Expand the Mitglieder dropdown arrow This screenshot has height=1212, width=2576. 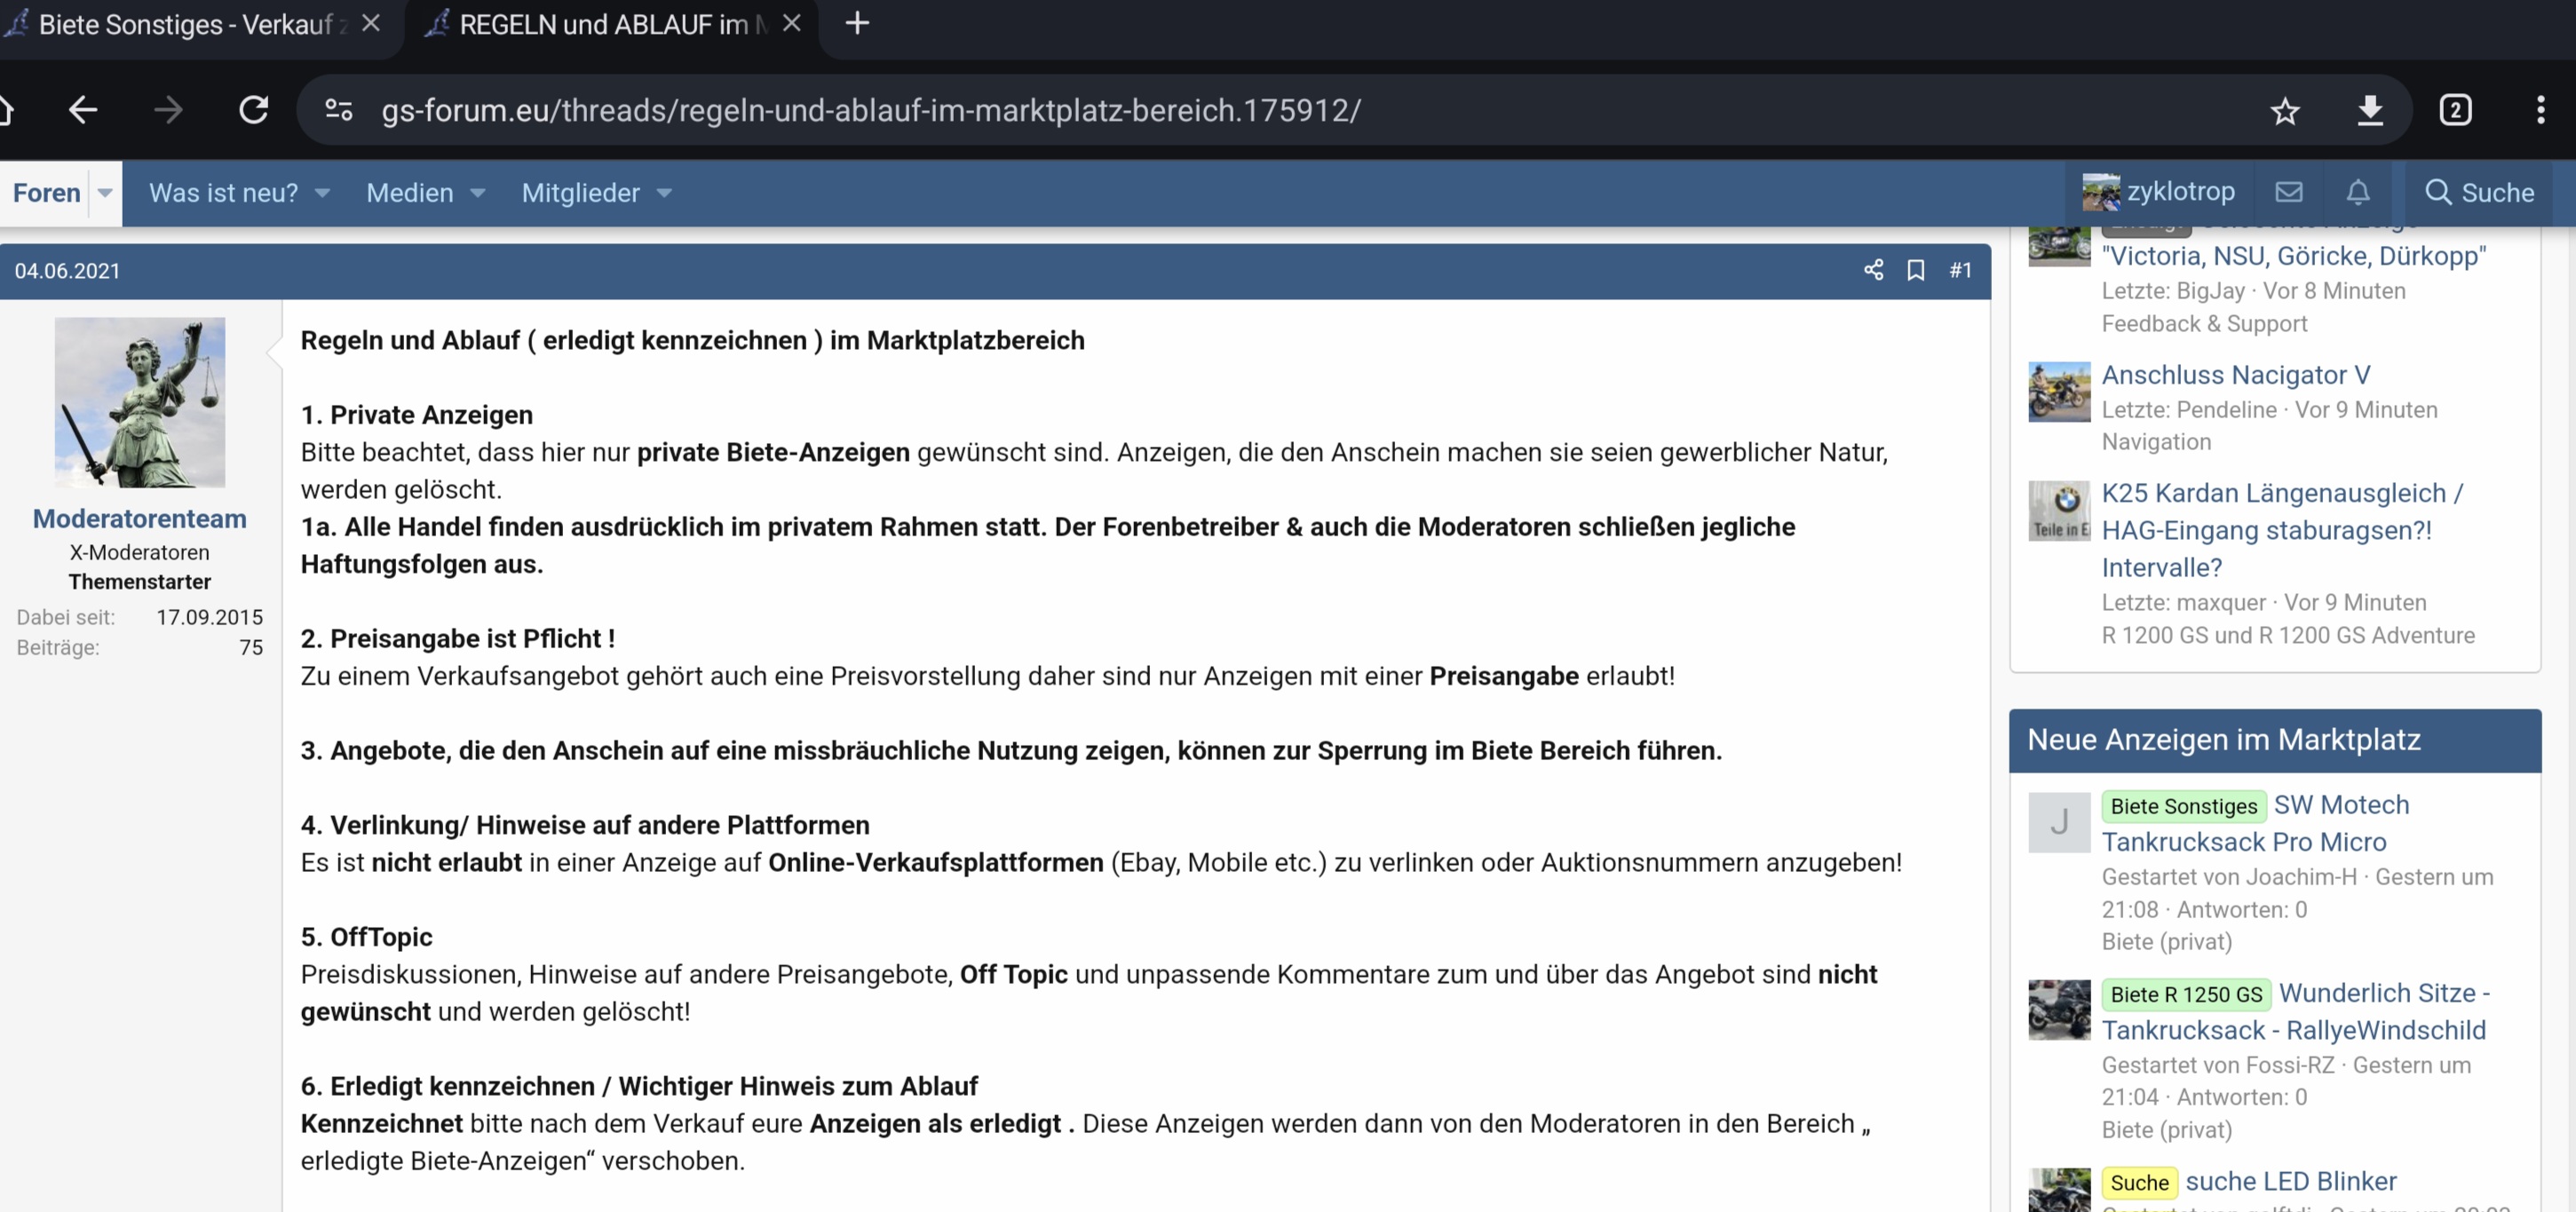click(x=664, y=193)
